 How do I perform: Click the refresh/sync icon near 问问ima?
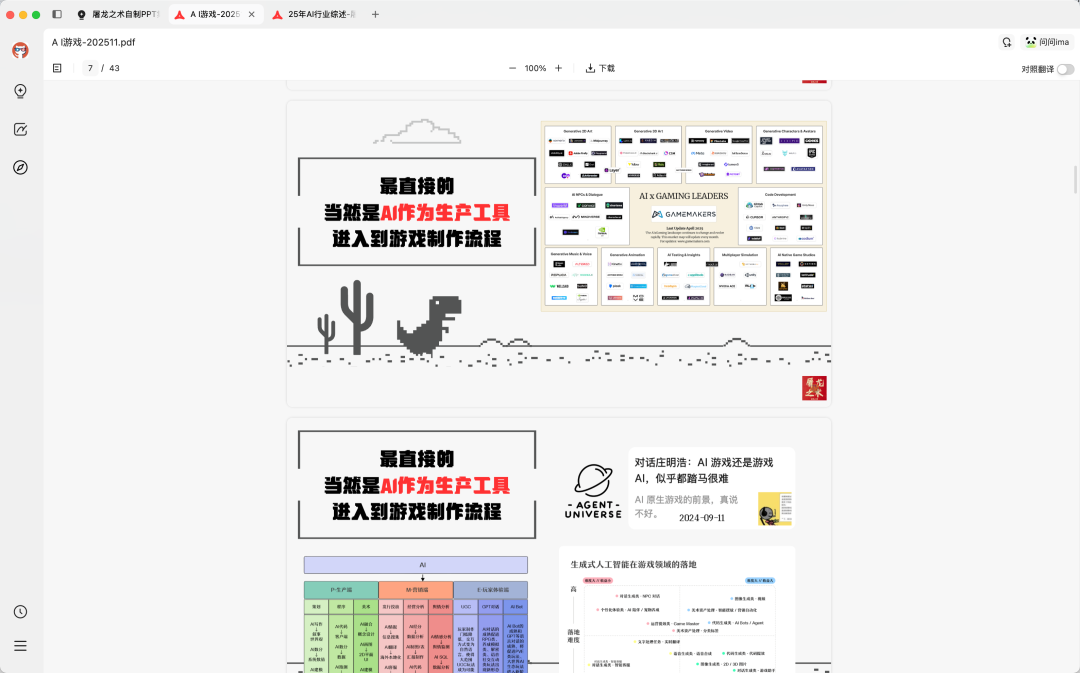coord(1007,42)
